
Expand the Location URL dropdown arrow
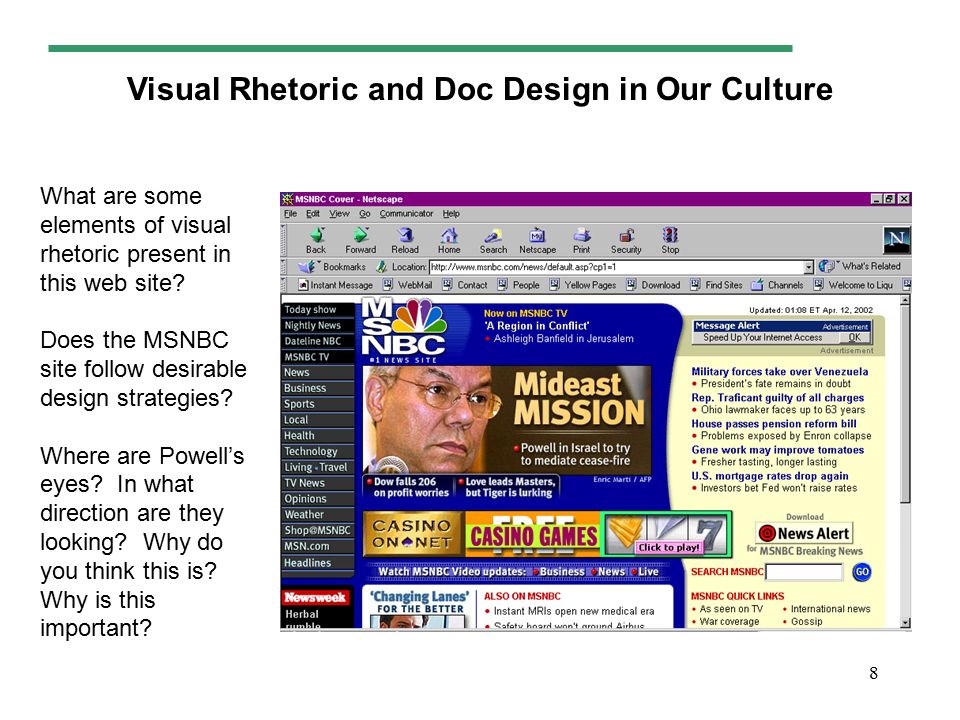(808, 268)
